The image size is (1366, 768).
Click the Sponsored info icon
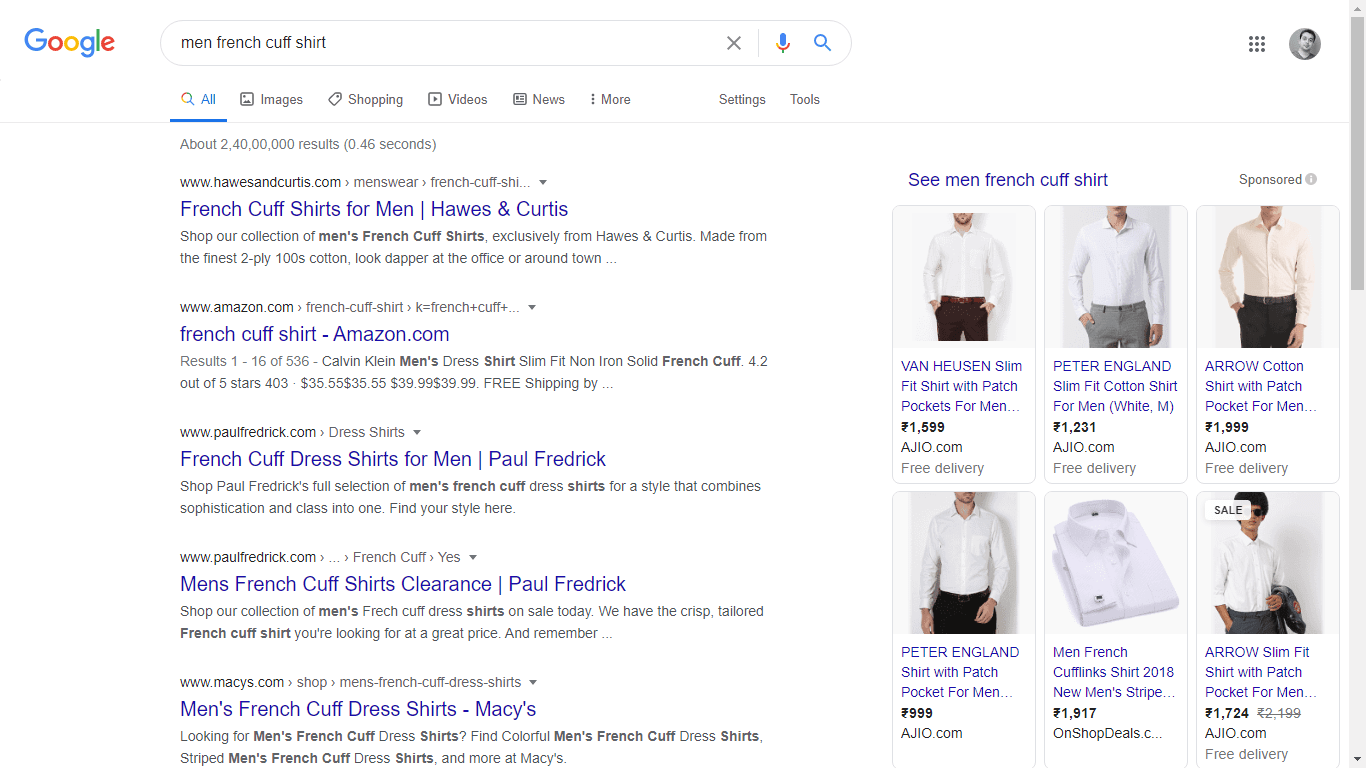pyautogui.click(x=1311, y=180)
